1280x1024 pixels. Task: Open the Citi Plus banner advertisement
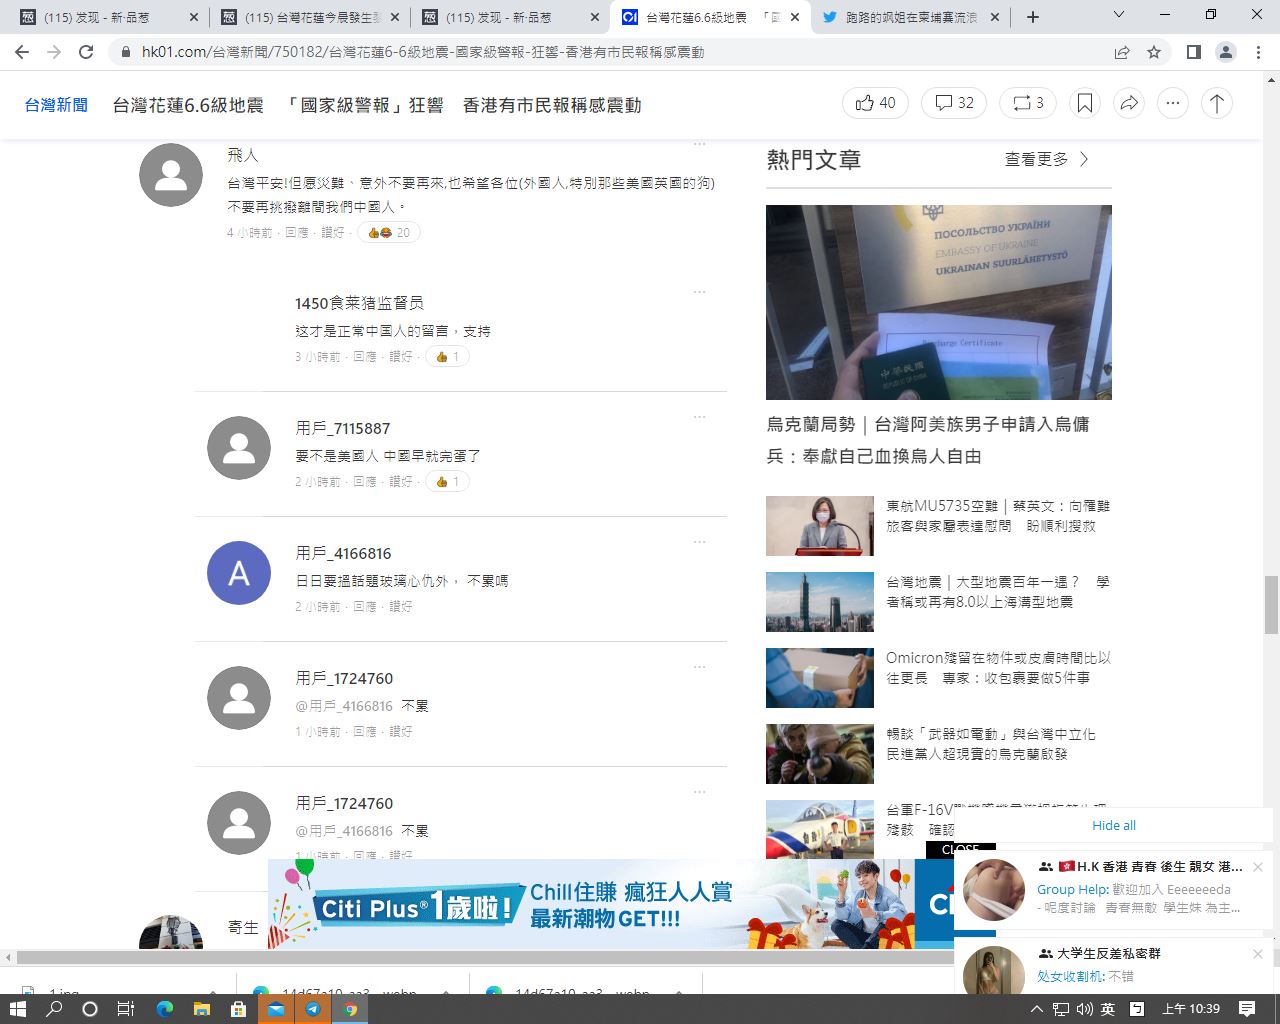[x=610, y=903]
